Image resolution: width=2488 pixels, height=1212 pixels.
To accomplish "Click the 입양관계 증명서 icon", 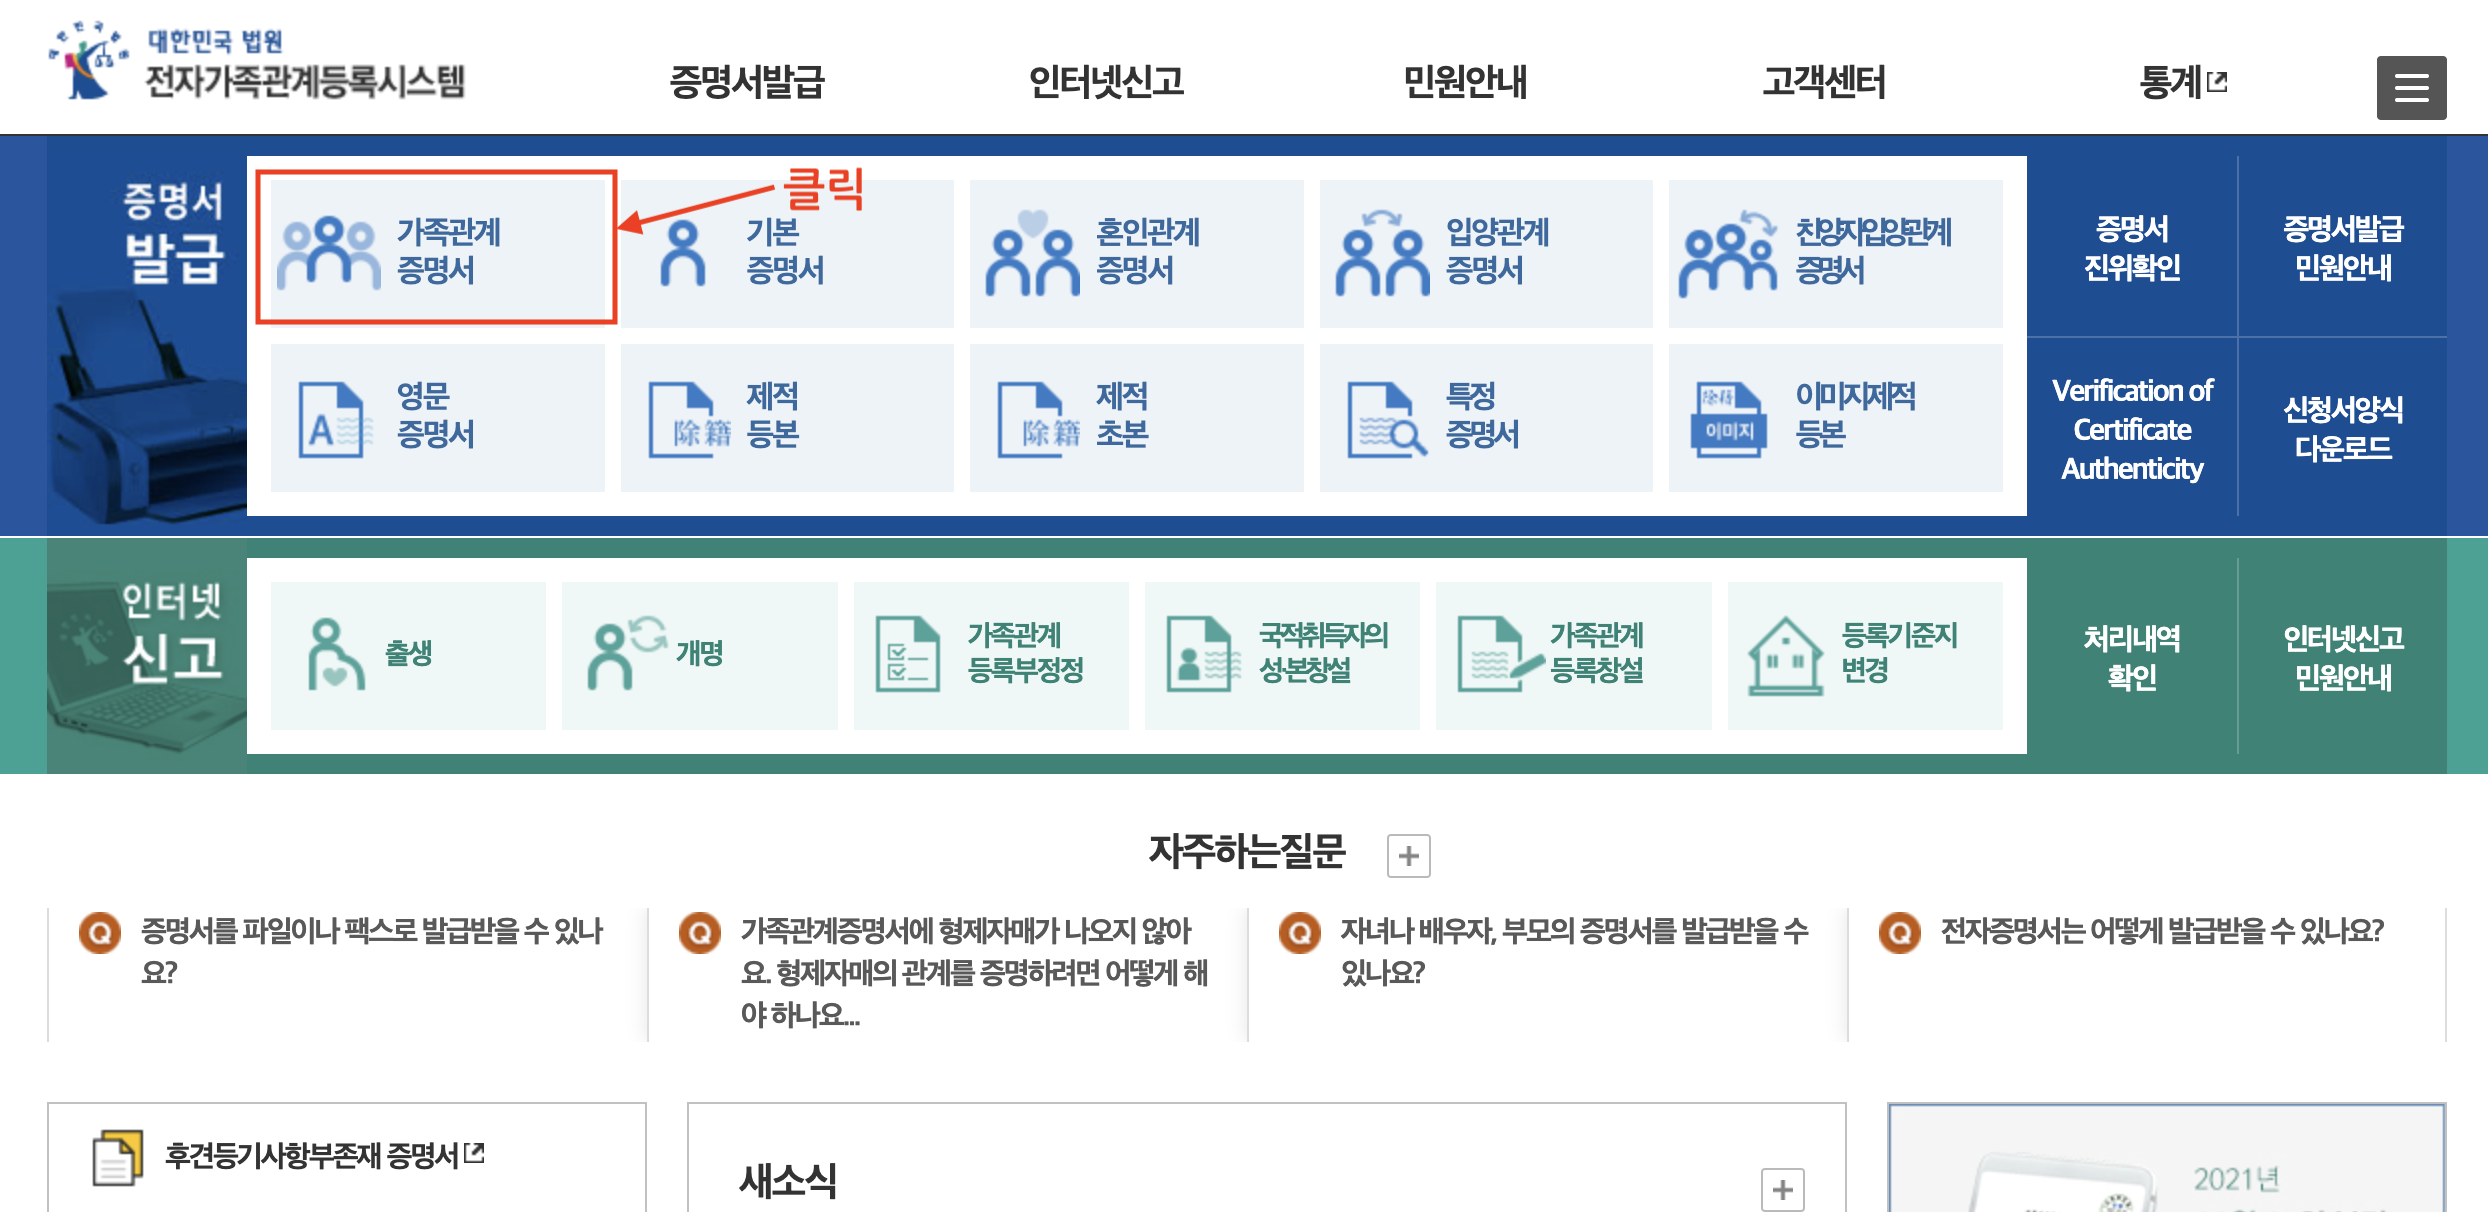I will pos(1382,253).
